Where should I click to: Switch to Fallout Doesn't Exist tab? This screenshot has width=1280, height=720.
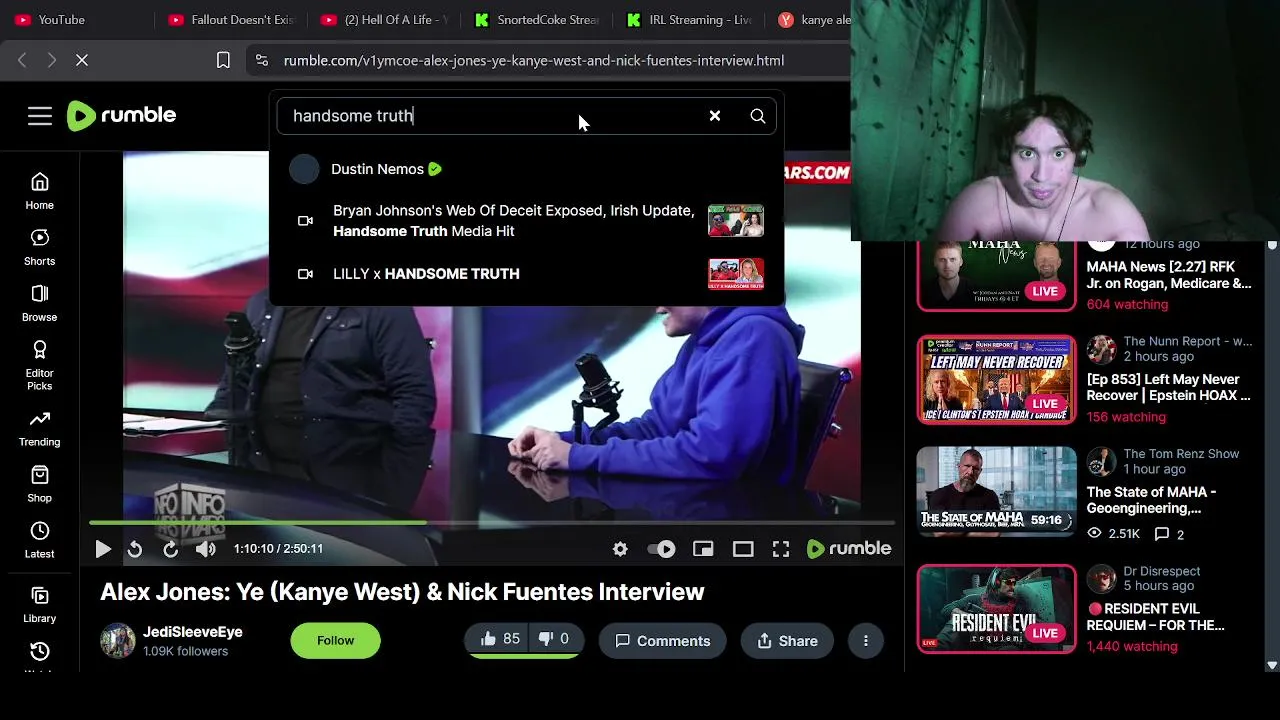pyautogui.click(x=232, y=20)
